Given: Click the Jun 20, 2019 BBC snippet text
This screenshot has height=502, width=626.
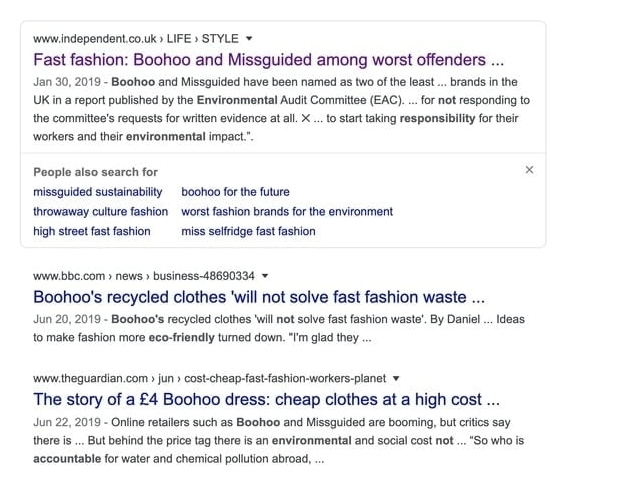Looking at the screenshot, I should (x=278, y=328).
